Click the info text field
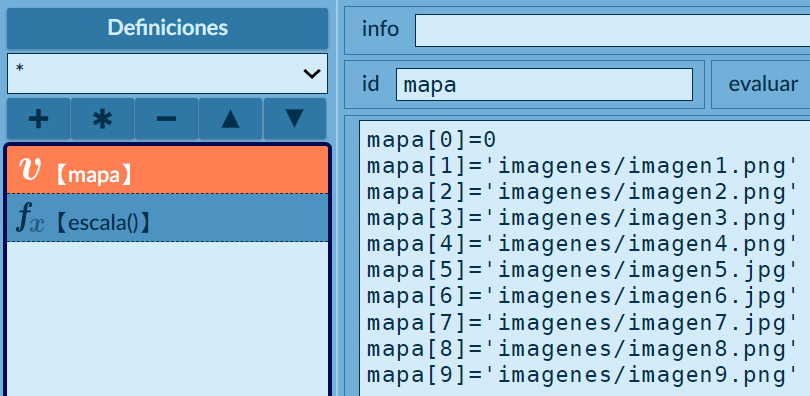This screenshot has width=810, height=396. [x=613, y=30]
